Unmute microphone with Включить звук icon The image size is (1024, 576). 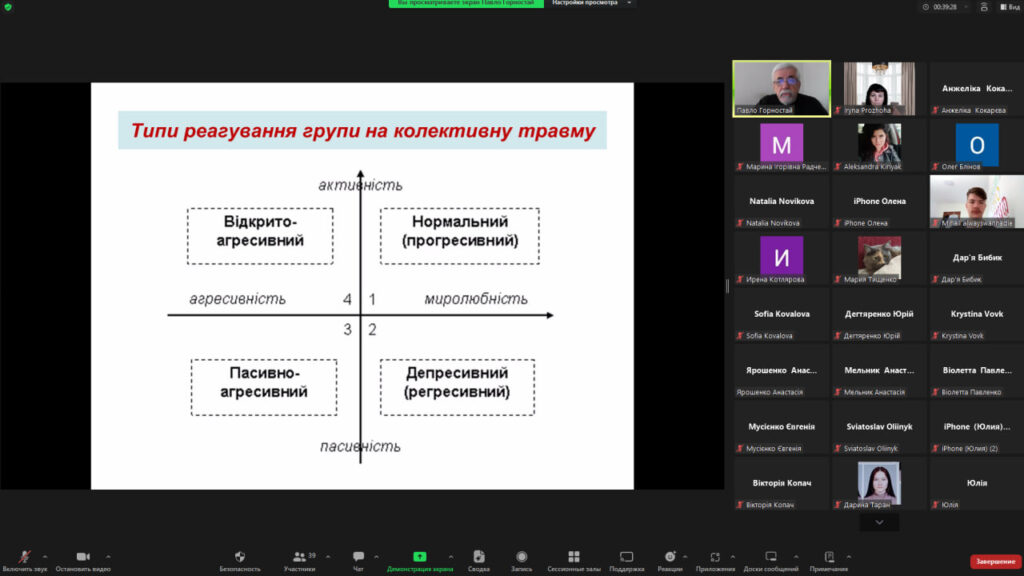point(24,557)
